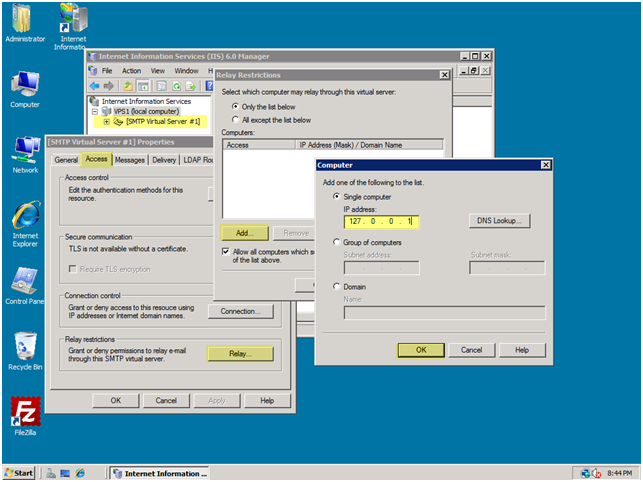
Task: Open the Network desktop icon
Action: [25, 155]
